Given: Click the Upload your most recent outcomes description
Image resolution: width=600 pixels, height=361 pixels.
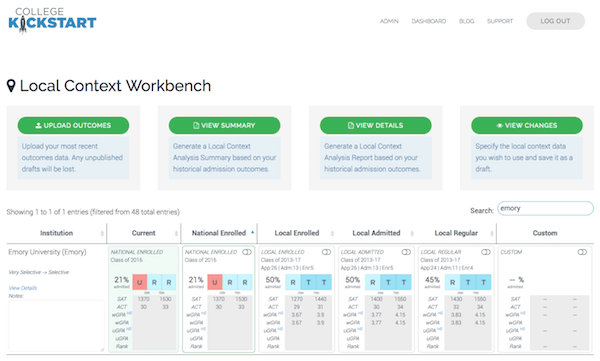Looking at the screenshot, I should click(x=73, y=157).
